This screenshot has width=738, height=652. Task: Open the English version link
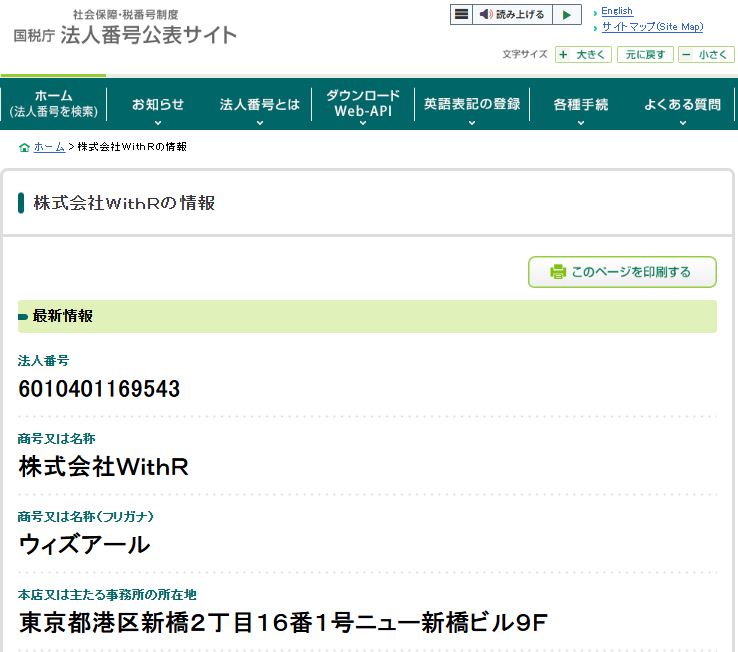click(x=617, y=11)
